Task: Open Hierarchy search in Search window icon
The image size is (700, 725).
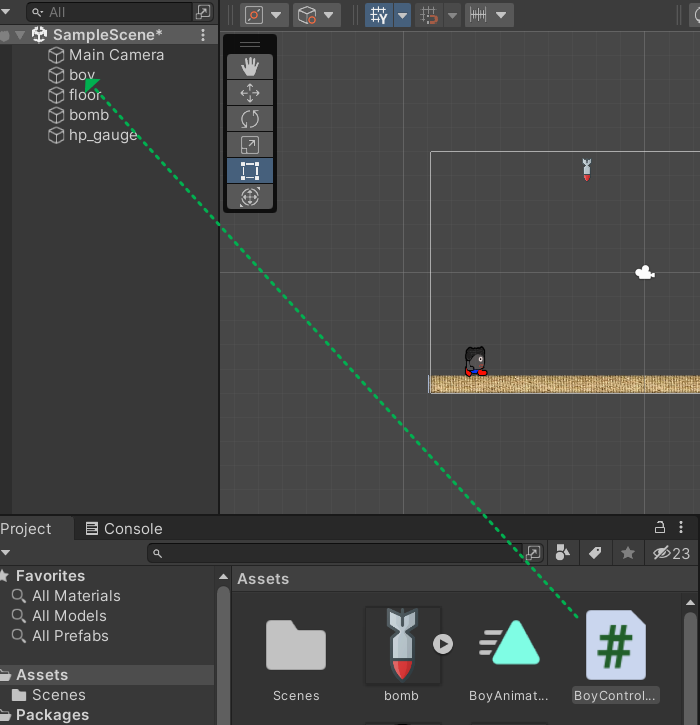Action: tap(203, 12)
